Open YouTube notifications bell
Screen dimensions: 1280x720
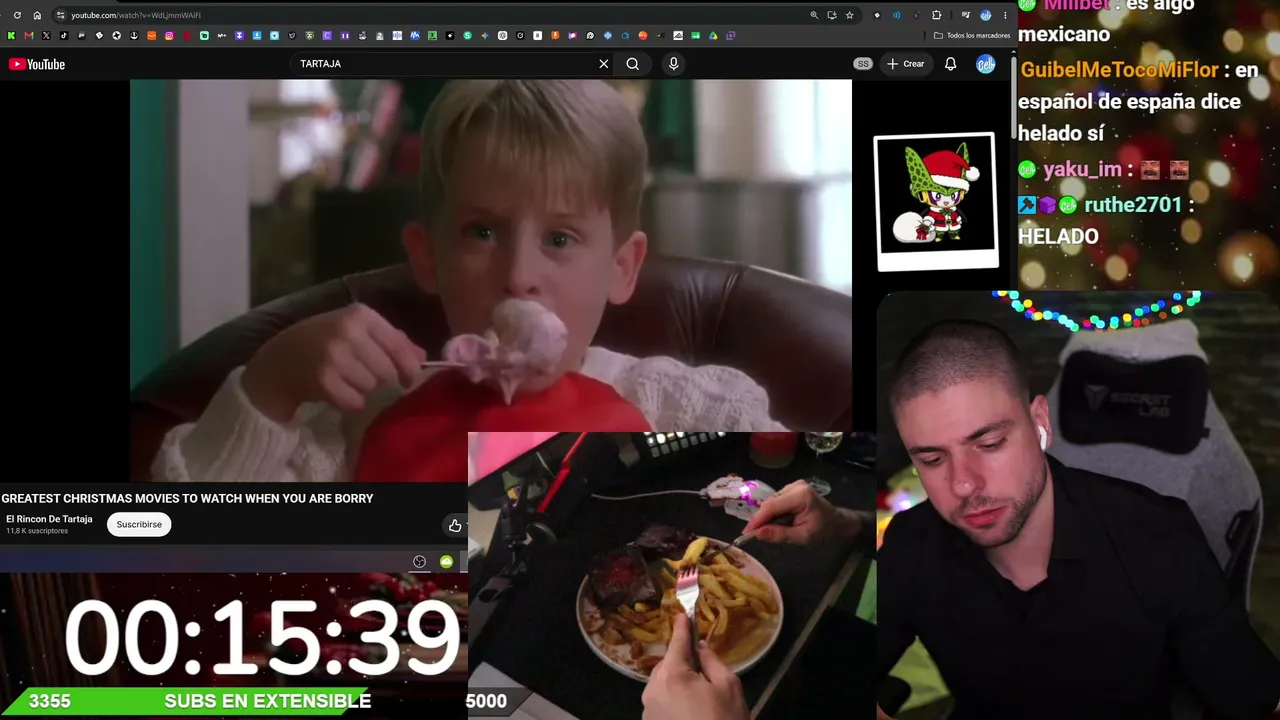tap(951, 64)
